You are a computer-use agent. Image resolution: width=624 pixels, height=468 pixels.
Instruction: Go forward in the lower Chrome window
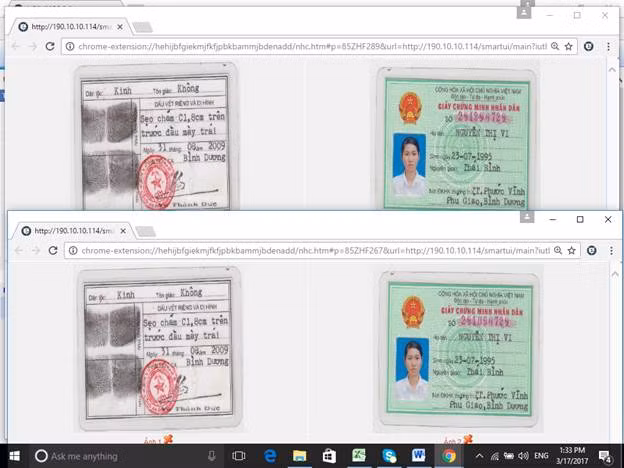tap(36, 250)
